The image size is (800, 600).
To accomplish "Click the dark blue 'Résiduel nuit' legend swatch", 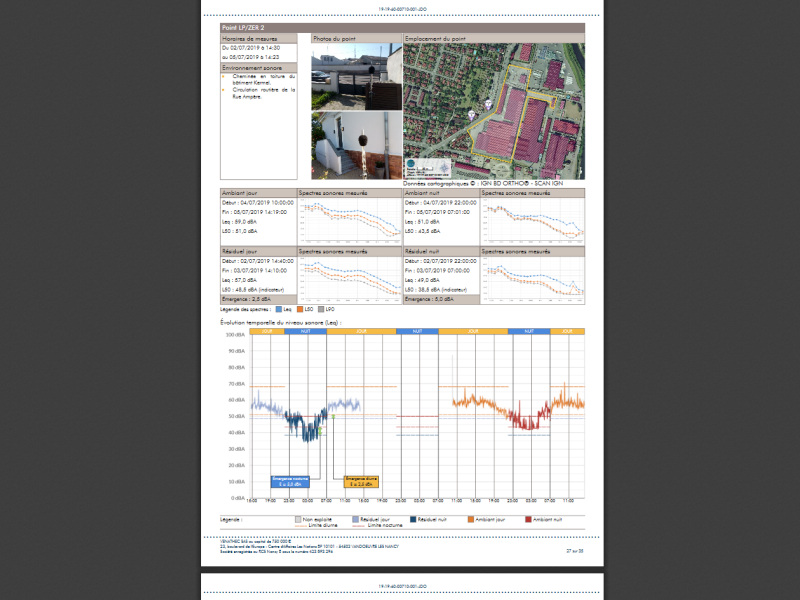I will click(413, 519).
